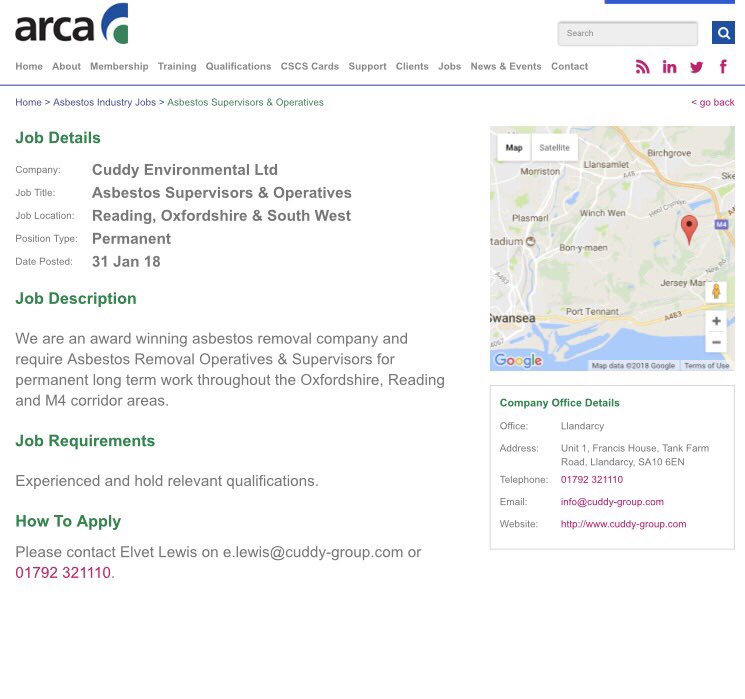Click job location Reading, Oxfordshire & South West

pyautogui.click(x=221, y=216)
